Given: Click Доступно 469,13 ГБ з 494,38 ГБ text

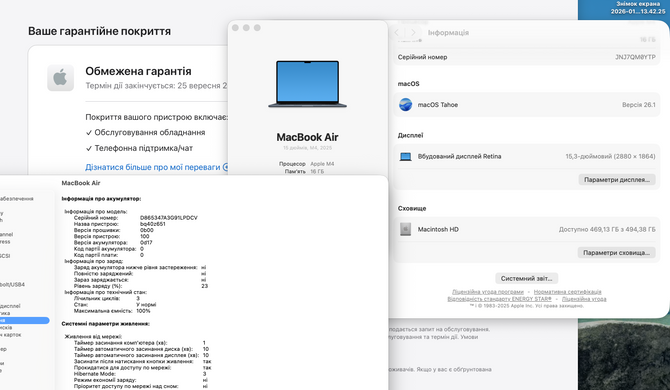Looking at the screenshot, I should pos(607,229).
